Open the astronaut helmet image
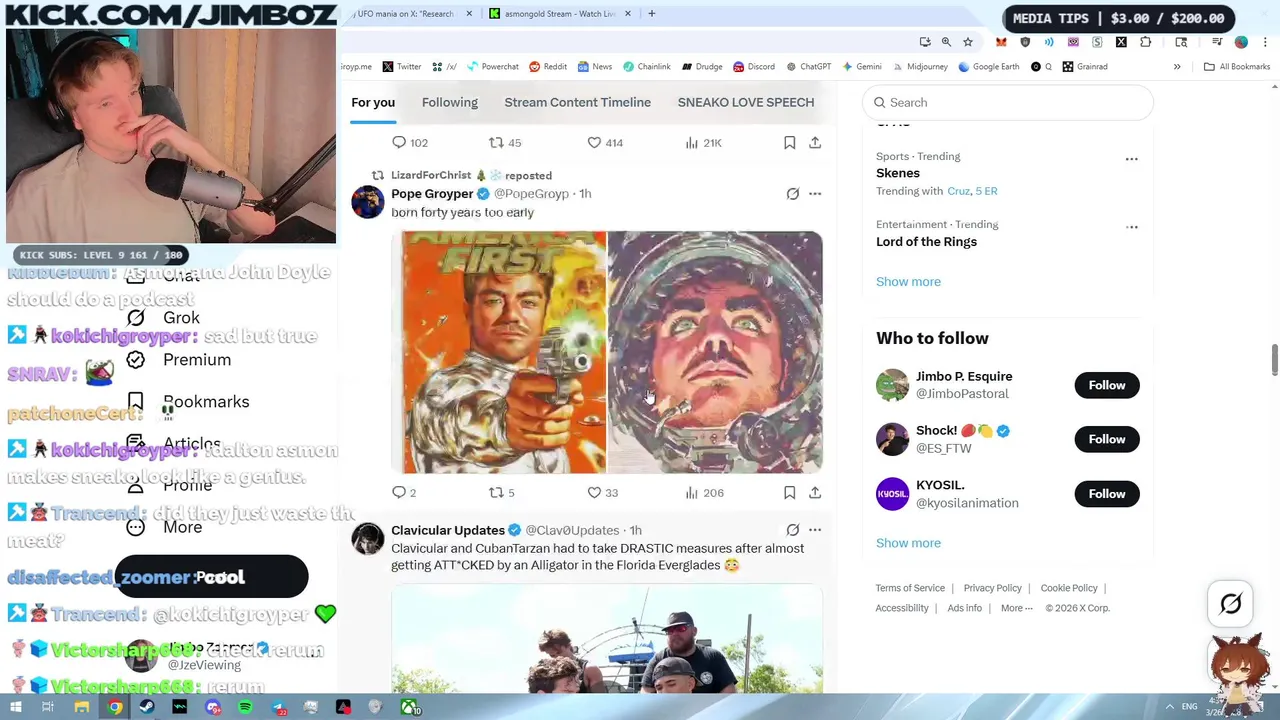1280x720 pixels. pos(715,352)
